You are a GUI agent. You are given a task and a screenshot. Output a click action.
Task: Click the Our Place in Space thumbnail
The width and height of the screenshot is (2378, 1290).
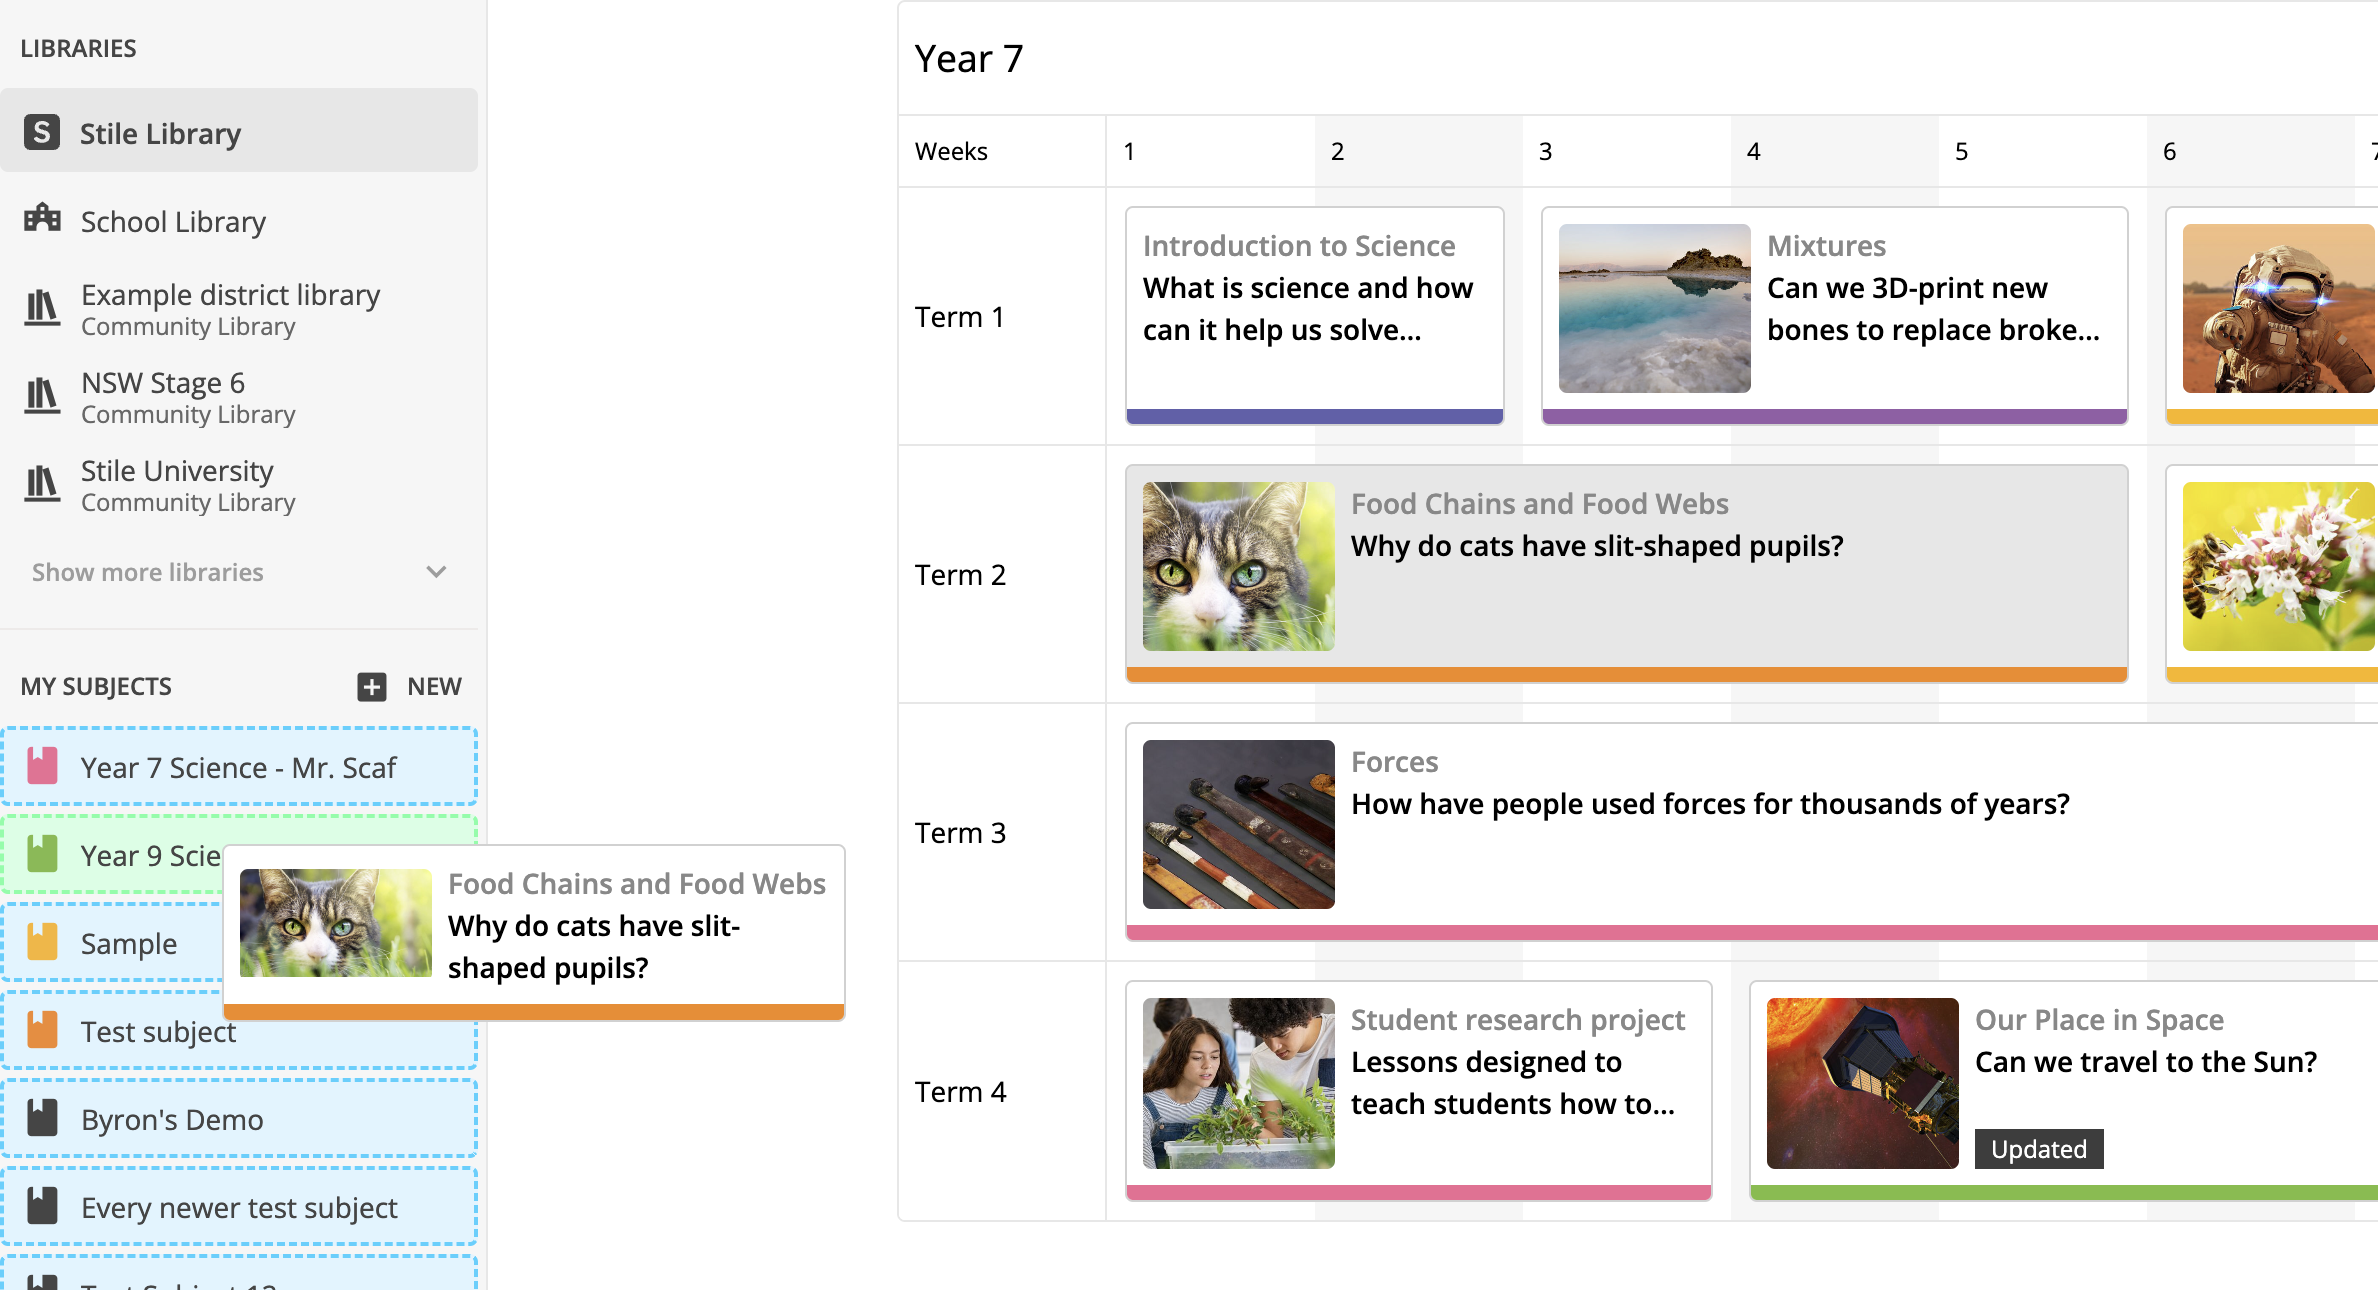click(1862, 1083)
